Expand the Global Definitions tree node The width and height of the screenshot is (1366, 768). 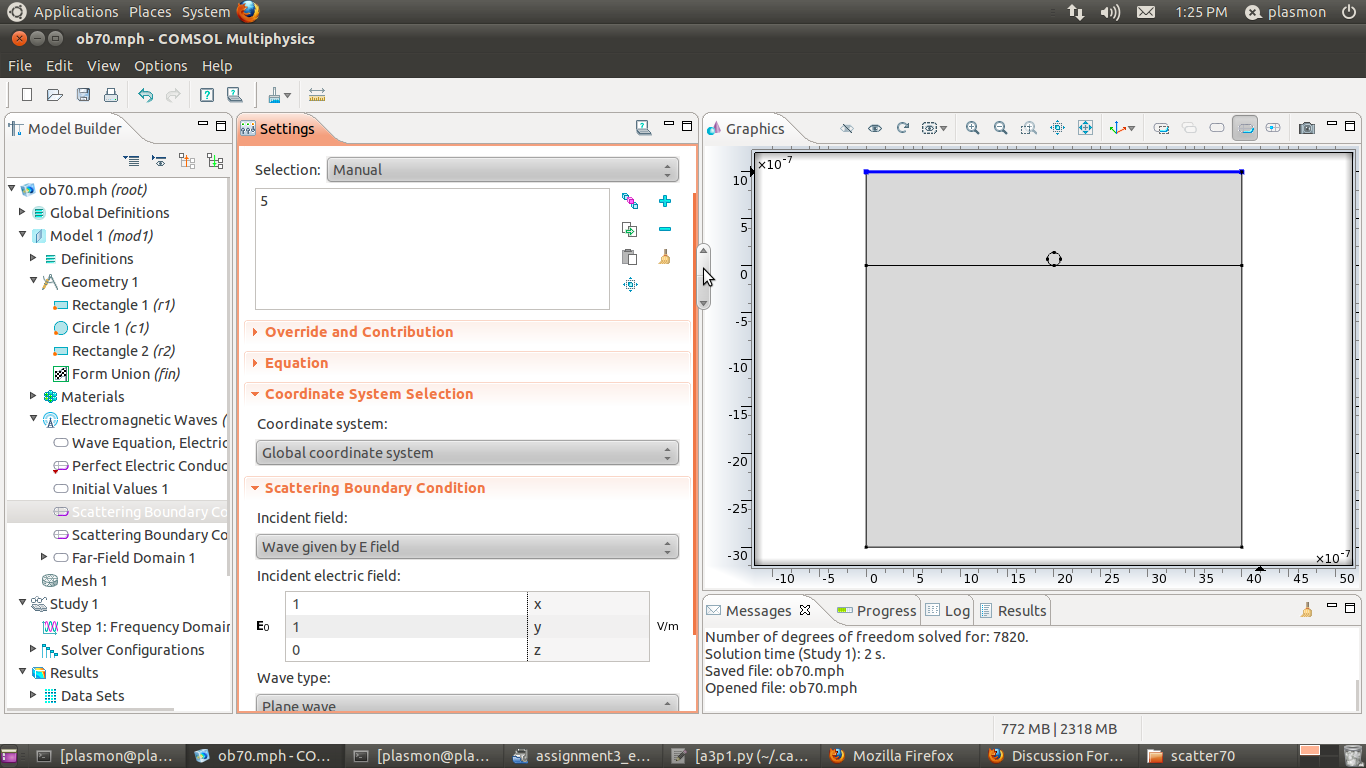(22, 212)
